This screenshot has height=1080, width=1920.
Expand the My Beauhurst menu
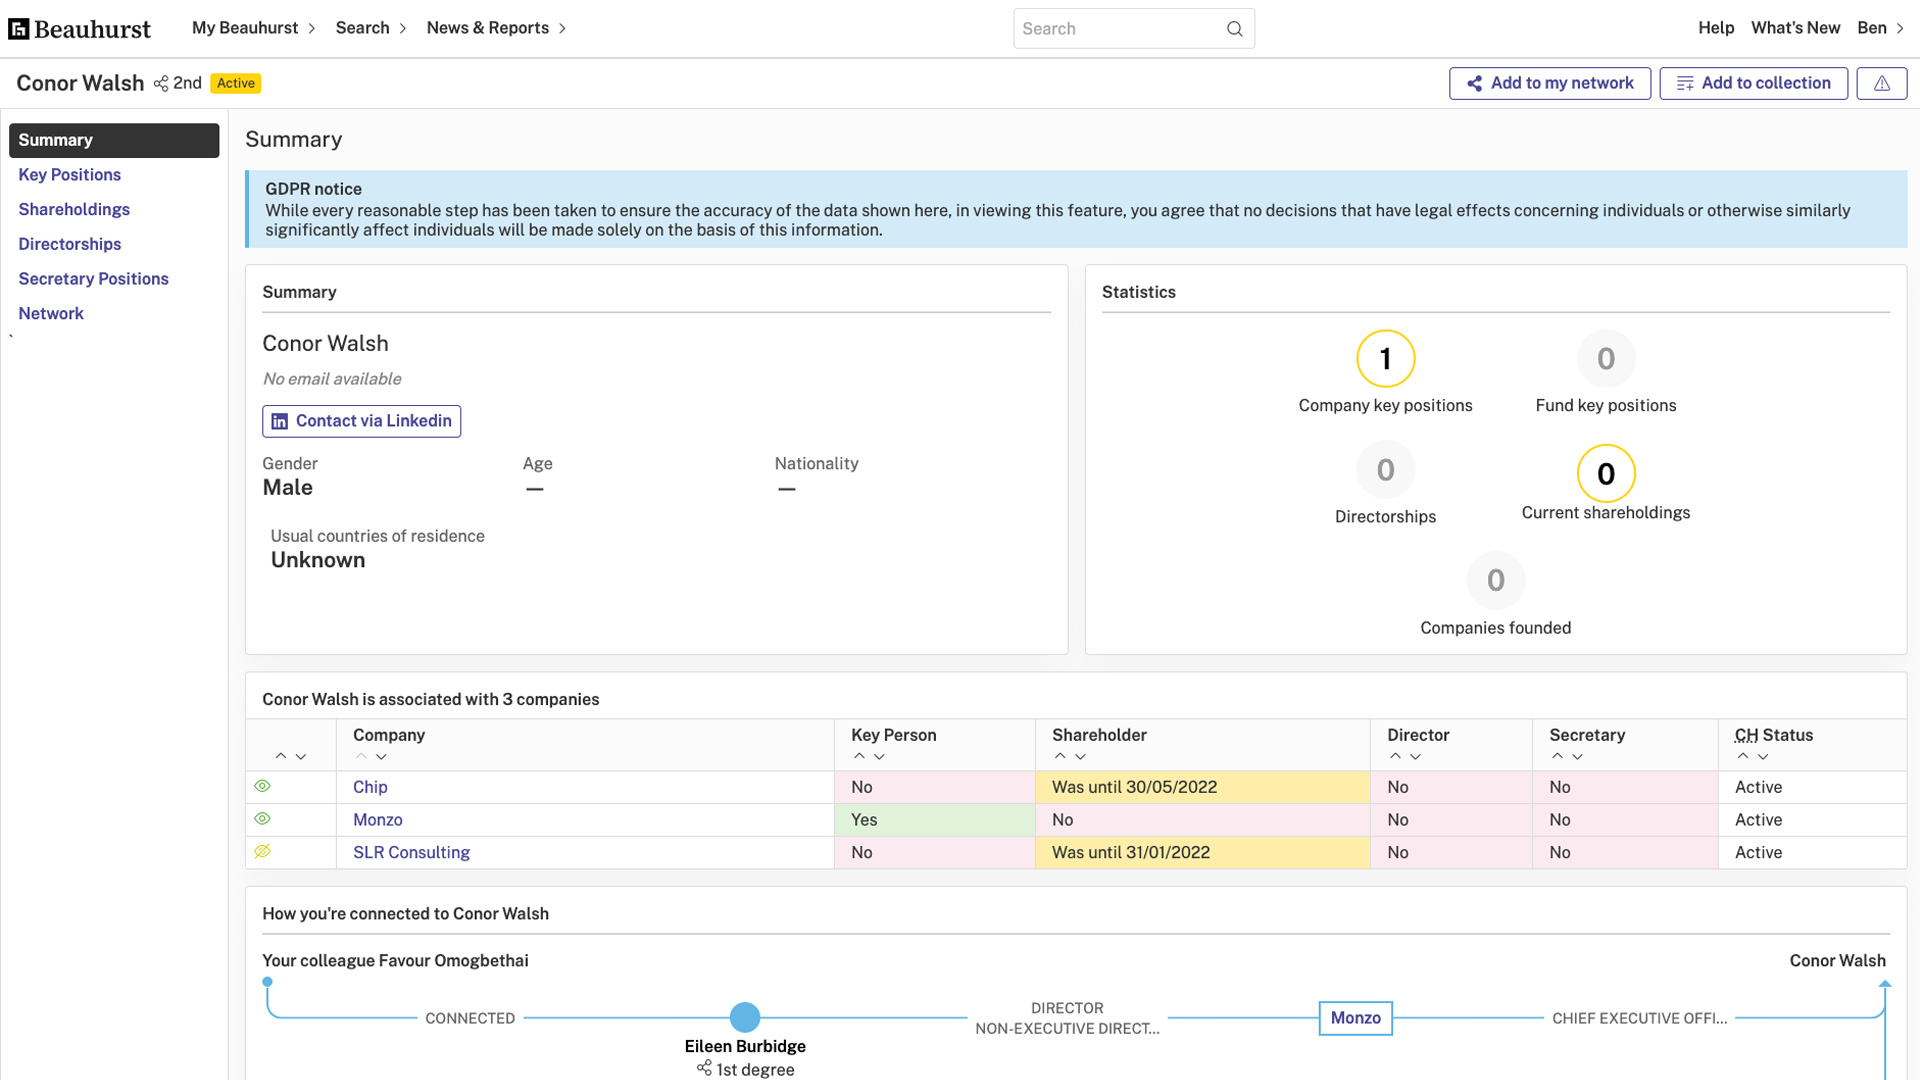coord(254,28)
